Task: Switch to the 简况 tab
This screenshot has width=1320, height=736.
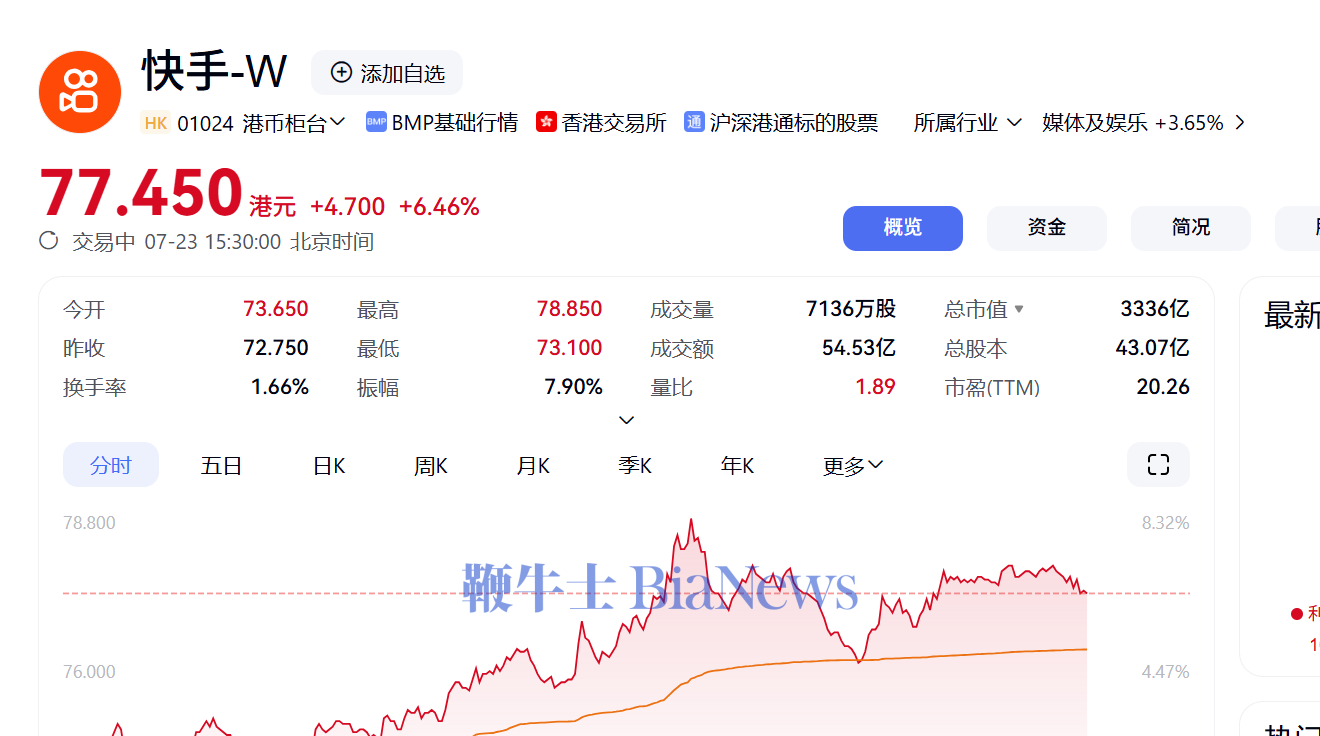Action: [1191, 228]
